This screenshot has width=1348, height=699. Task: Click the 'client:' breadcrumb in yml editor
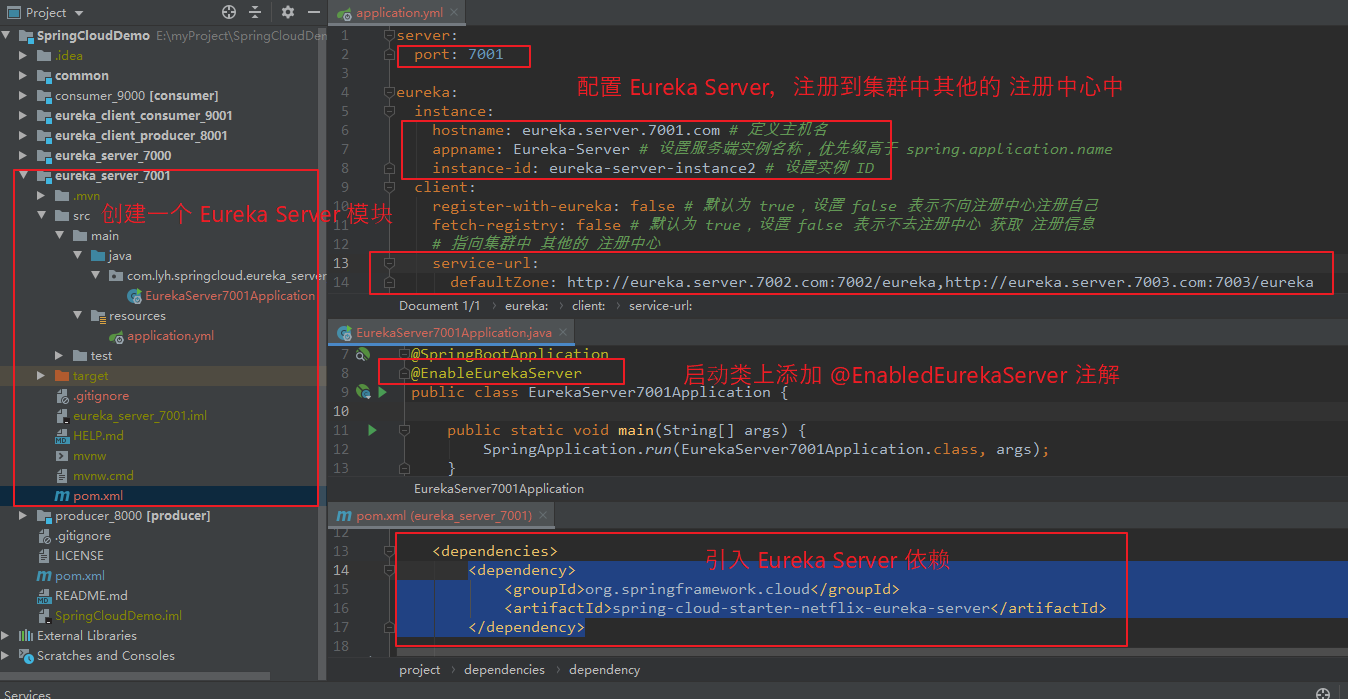589,306
